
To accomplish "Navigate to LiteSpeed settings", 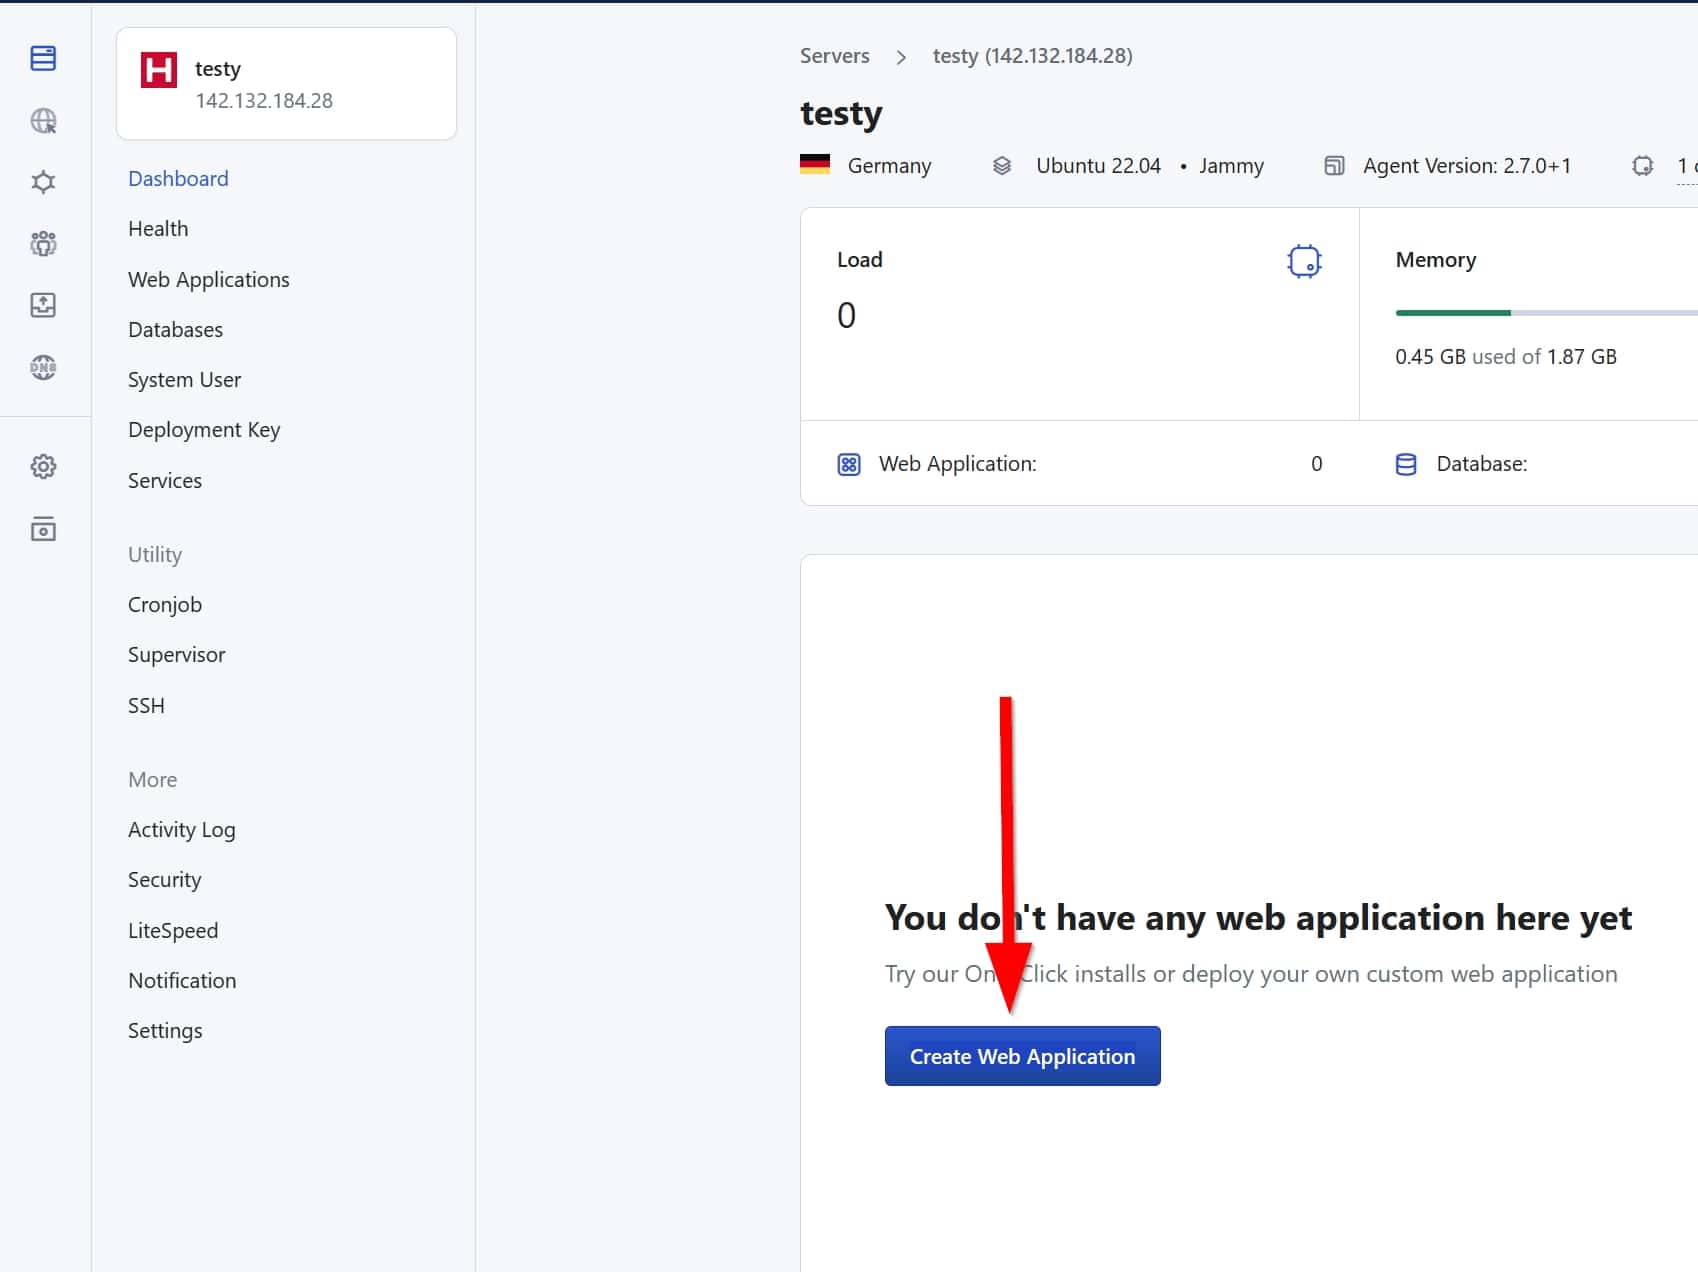I will coord(173,931).
